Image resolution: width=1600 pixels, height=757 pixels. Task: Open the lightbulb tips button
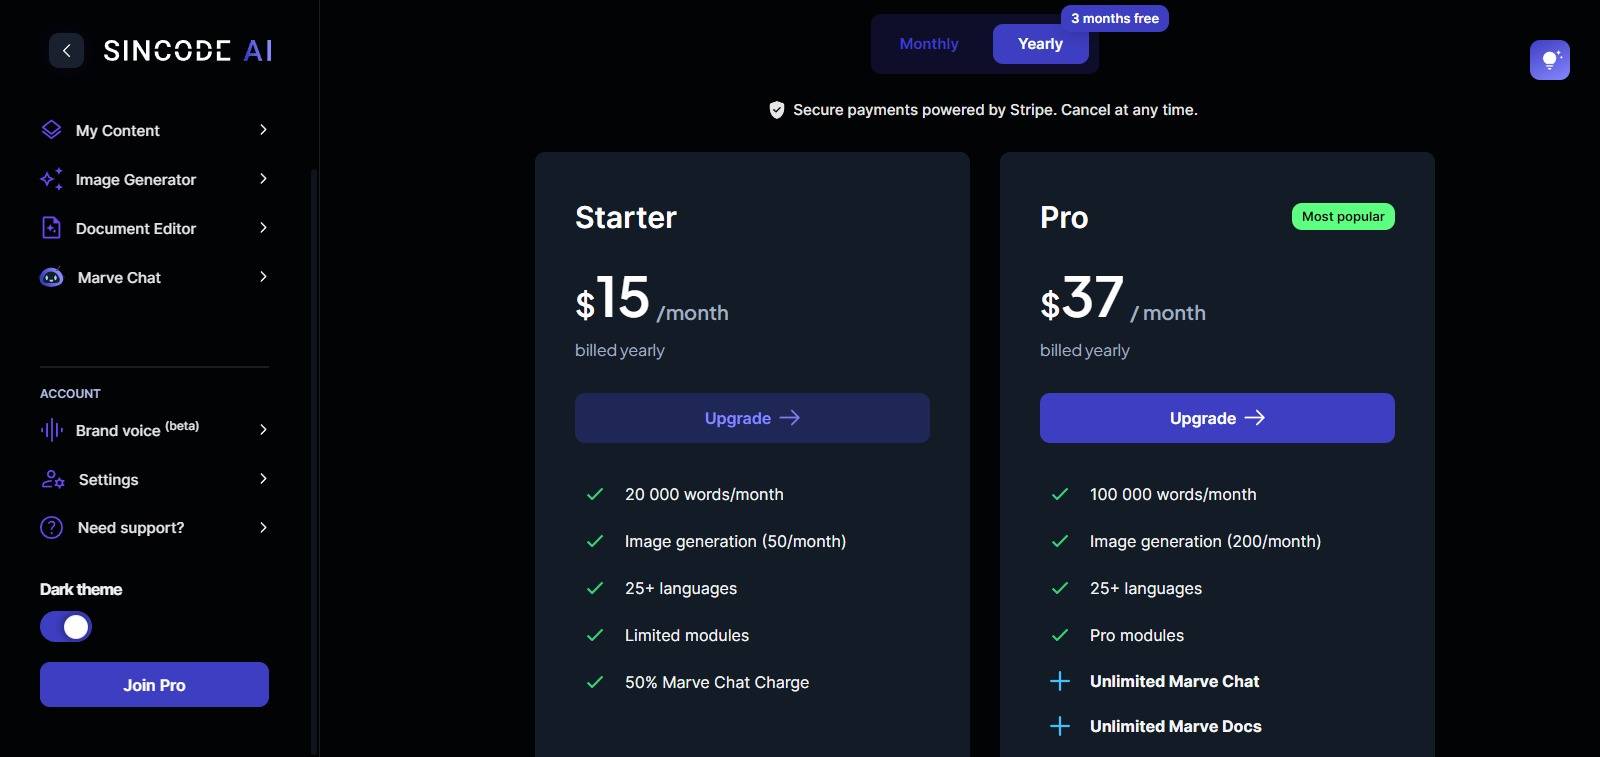click(x=1549, y=60)
